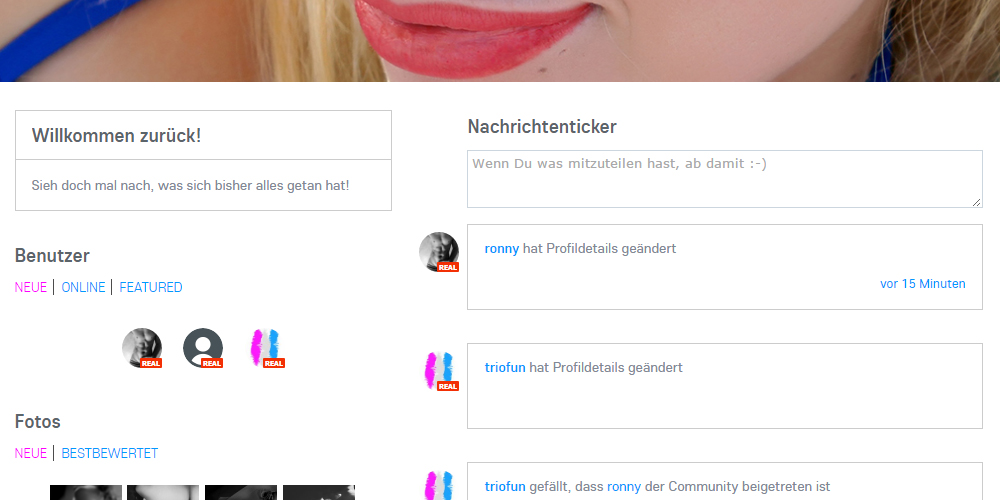Open second photo thumbnail under Fotos
Image resolution: width=1000 pixels, height=500 pixels.
163,492
